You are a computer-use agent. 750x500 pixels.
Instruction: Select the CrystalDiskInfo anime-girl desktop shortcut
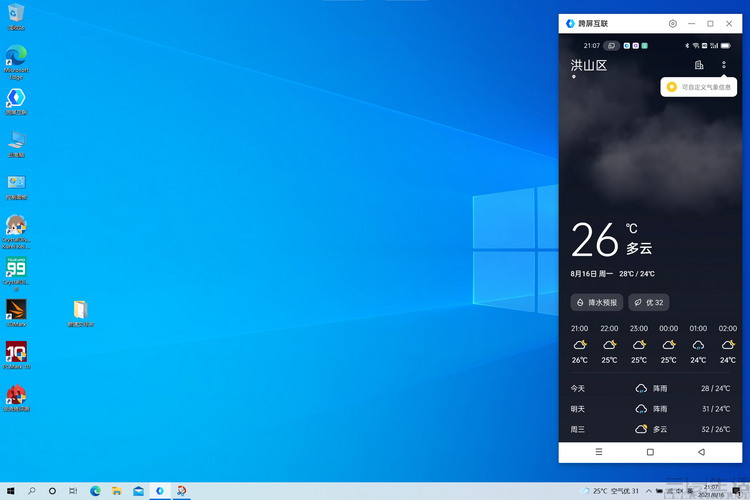pos(16,232)
